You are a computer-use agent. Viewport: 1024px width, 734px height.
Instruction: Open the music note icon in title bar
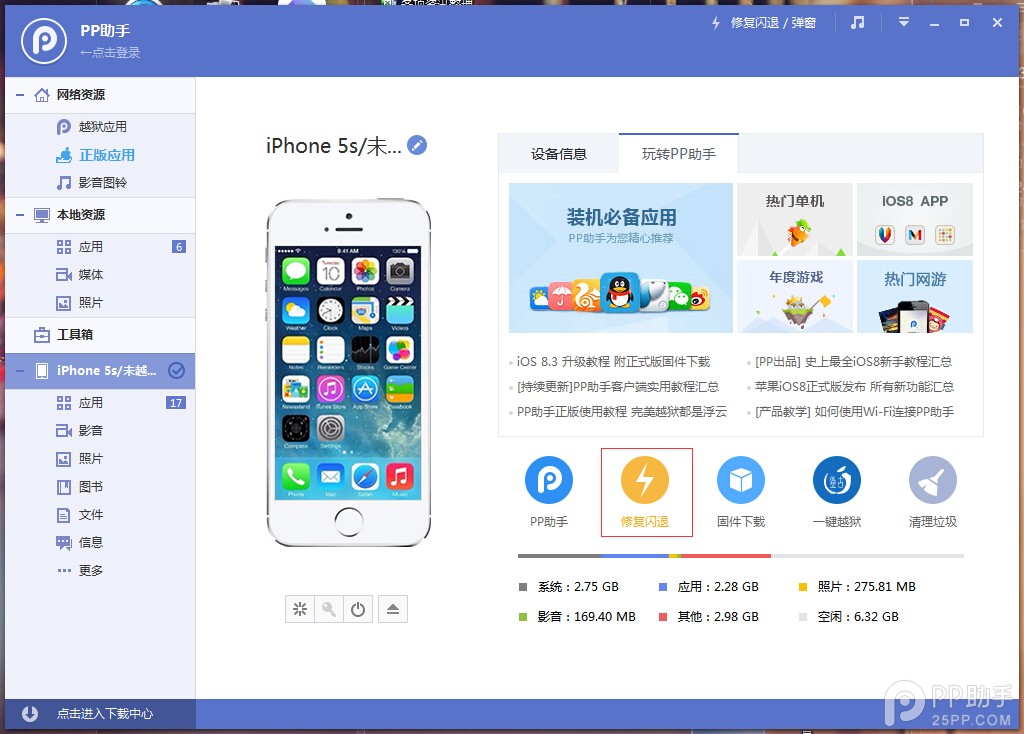(x=857, y=22)
